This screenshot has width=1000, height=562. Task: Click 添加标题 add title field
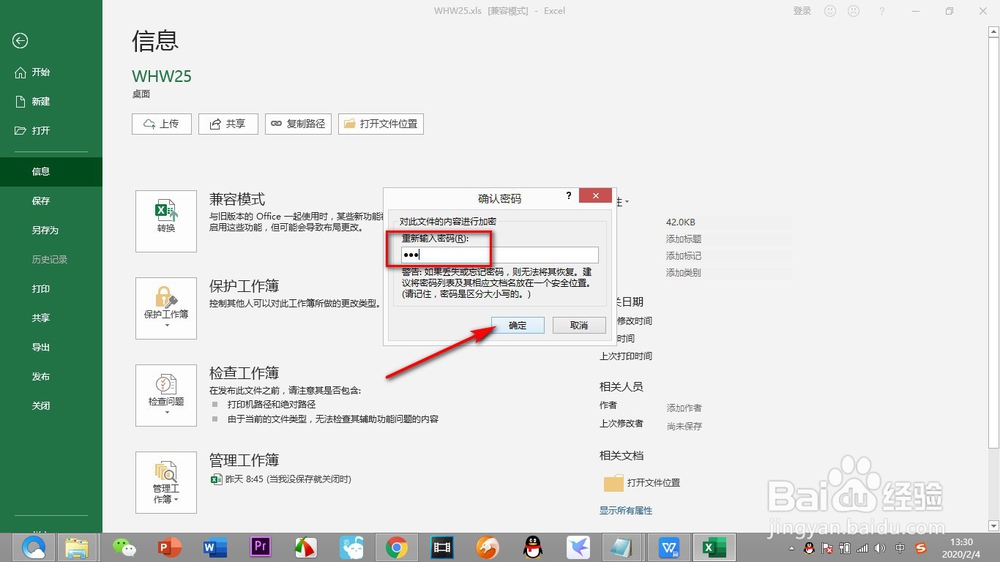(684, 239)
